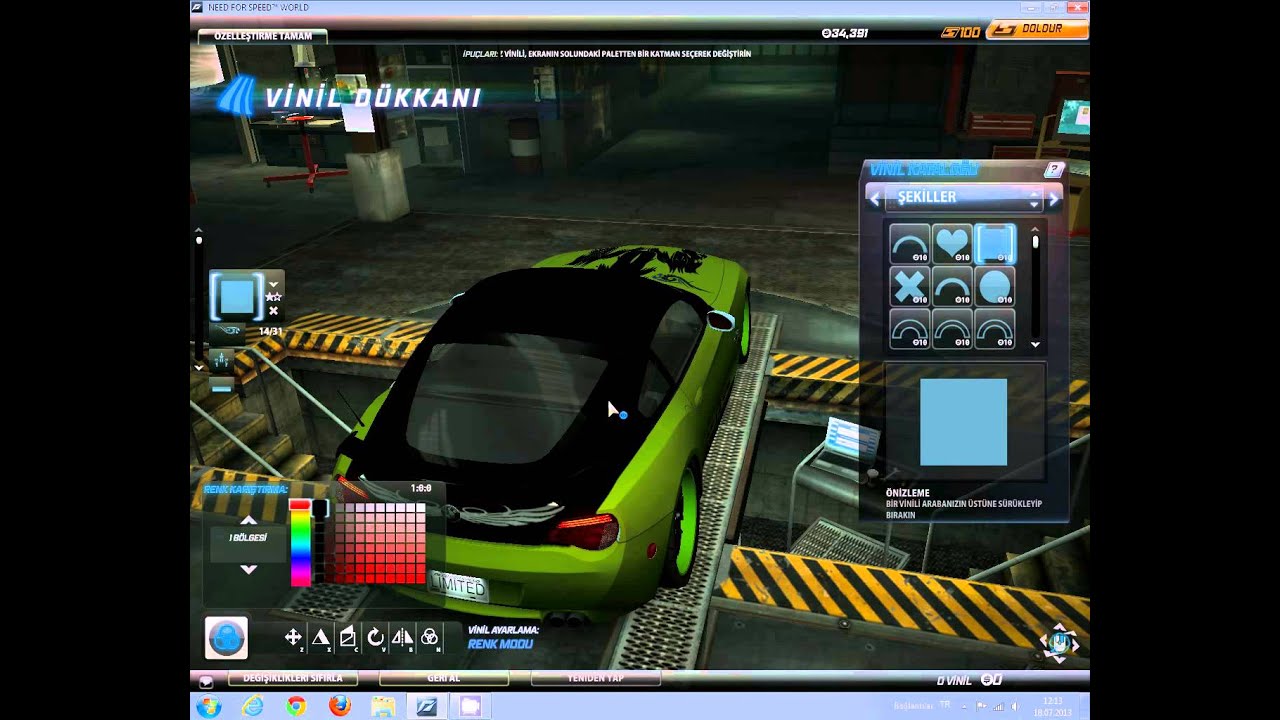This screenshot has height=720, width=1280.
Task: Select the 1 BÖLGESİ region label
Action: click(x=248, y=538)
